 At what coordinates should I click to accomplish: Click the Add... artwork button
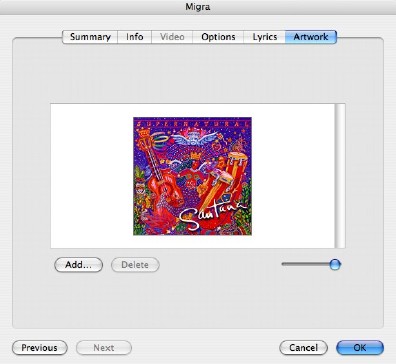(x=78, y=265)
